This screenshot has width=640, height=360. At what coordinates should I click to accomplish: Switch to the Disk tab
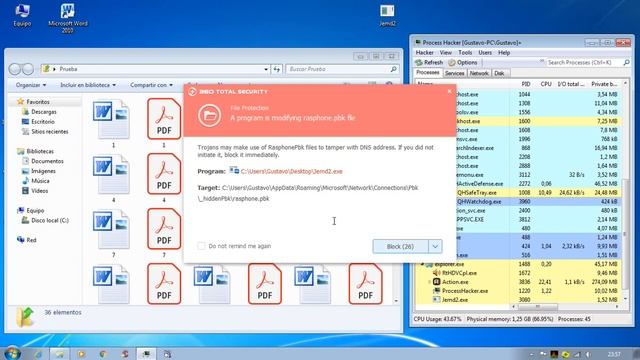coord(499,73)
